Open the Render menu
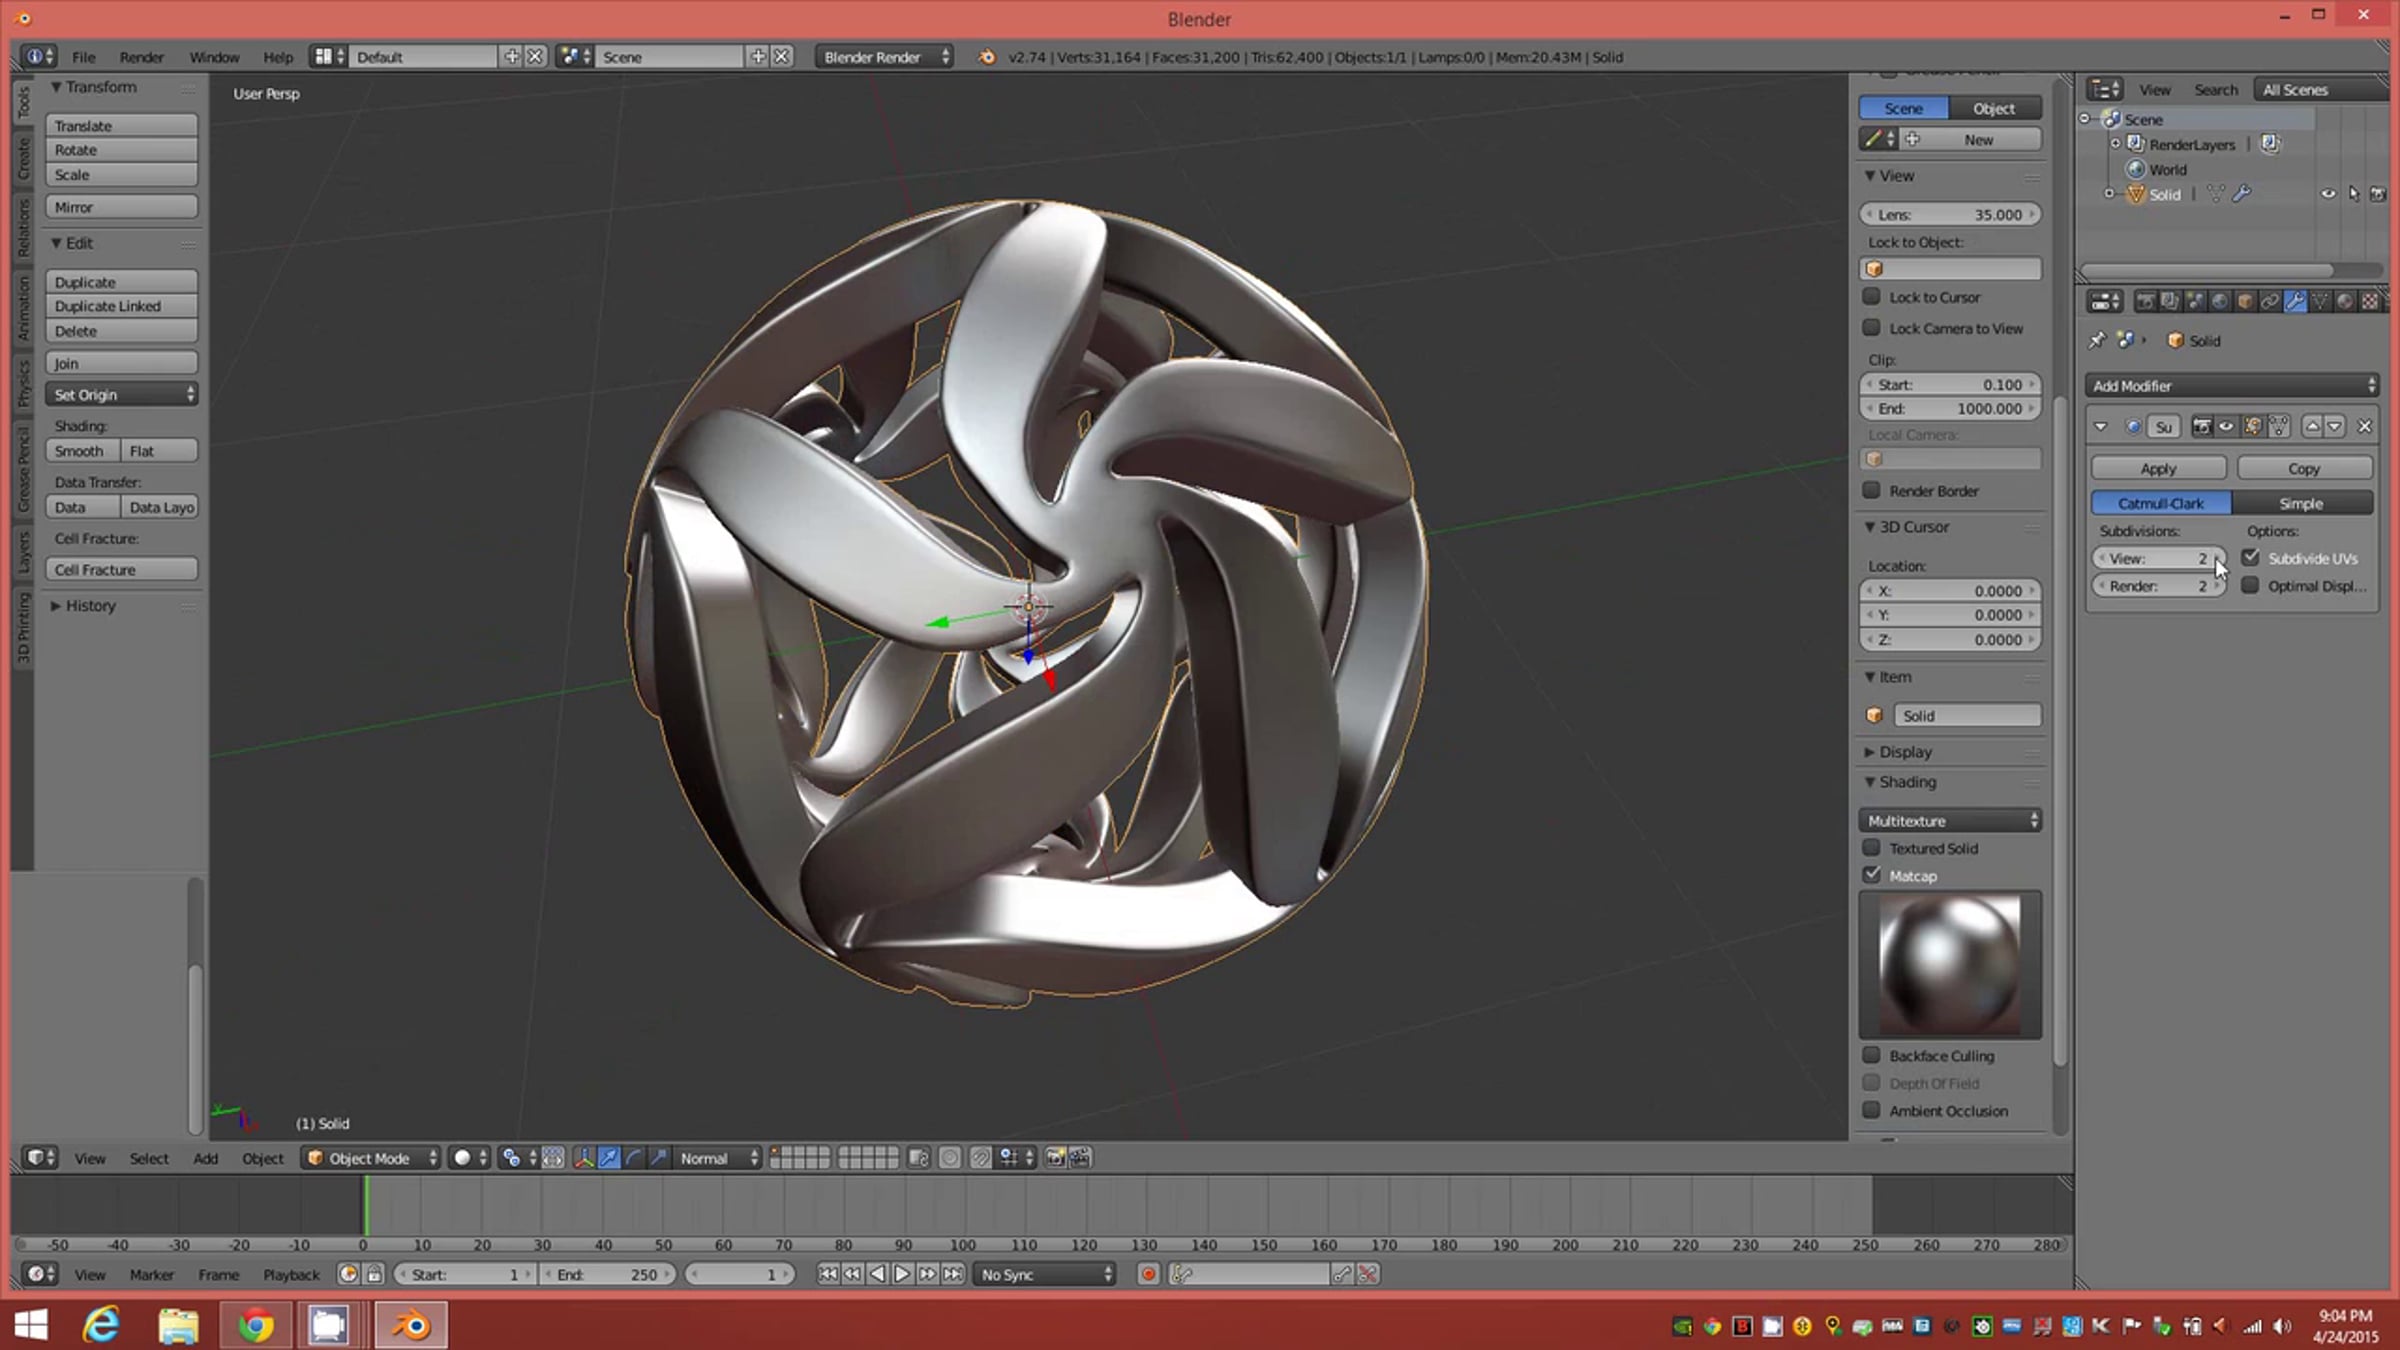2400x1350 pixels. point(141,57)
